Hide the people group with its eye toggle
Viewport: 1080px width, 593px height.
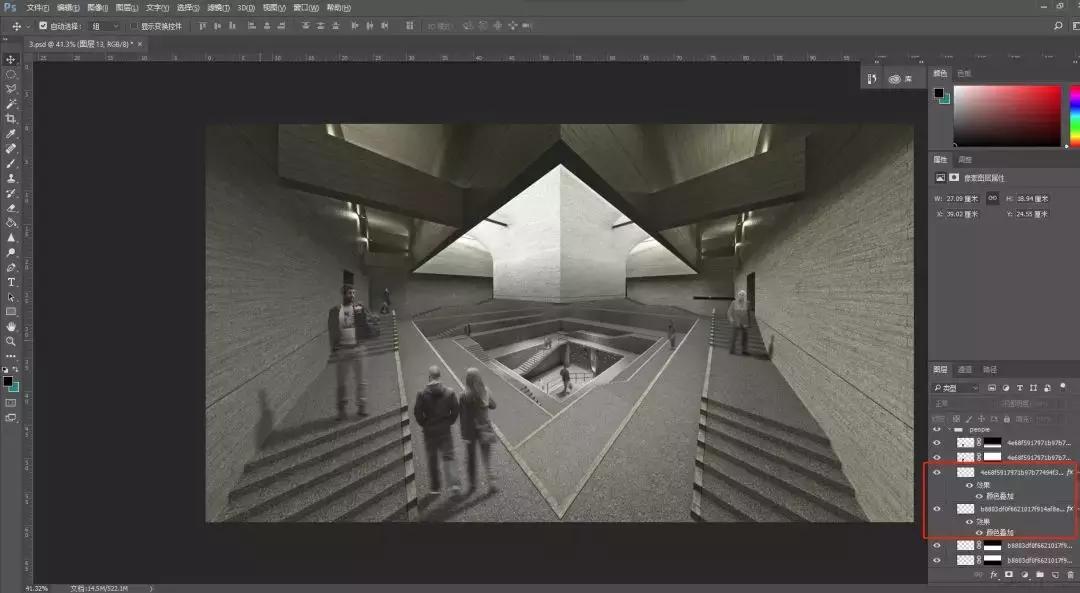click(x=936, y=428)
